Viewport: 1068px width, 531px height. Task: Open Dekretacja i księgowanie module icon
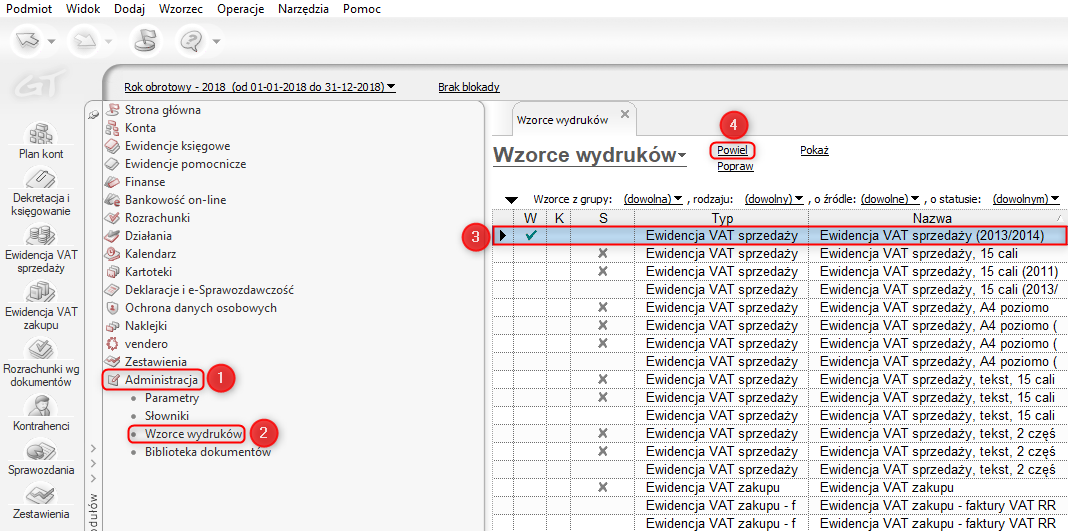41,178
